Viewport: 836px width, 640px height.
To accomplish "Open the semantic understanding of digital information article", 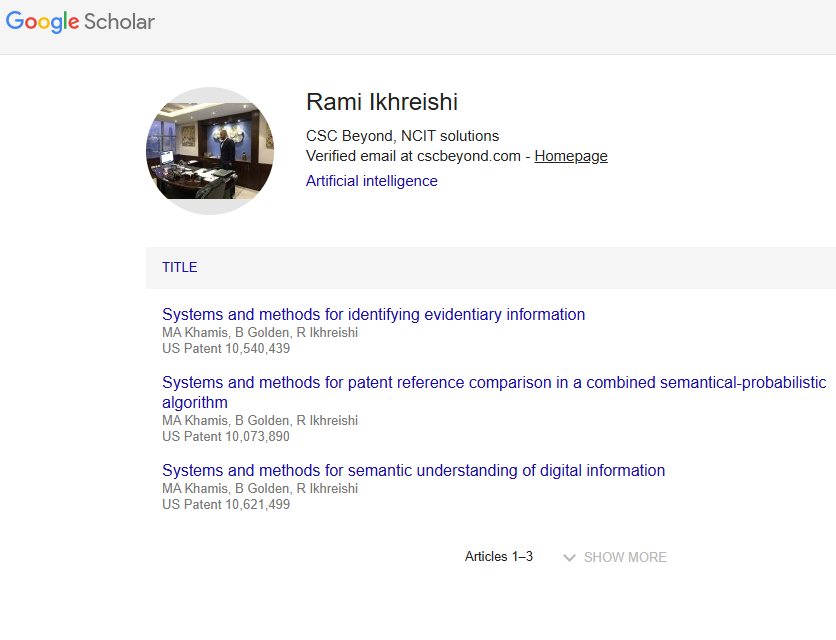I will (413, 470).
